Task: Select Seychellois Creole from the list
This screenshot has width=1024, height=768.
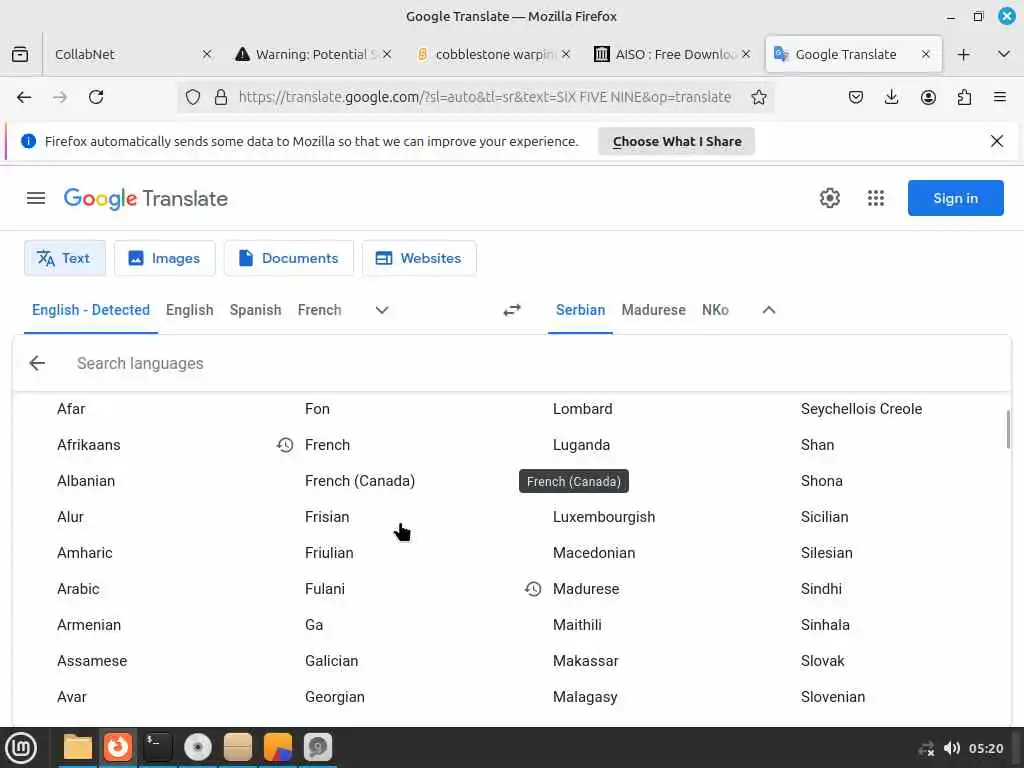Action: (861, 409)
